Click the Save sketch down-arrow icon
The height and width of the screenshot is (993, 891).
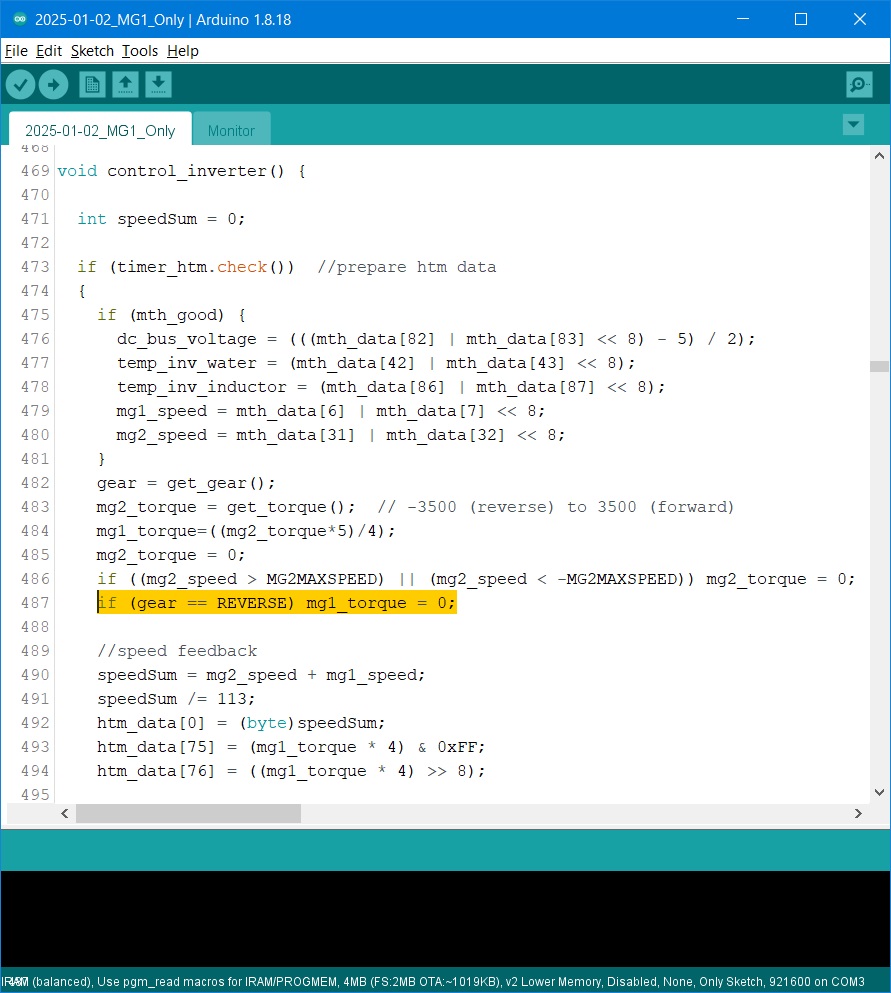tap(158, 85)
